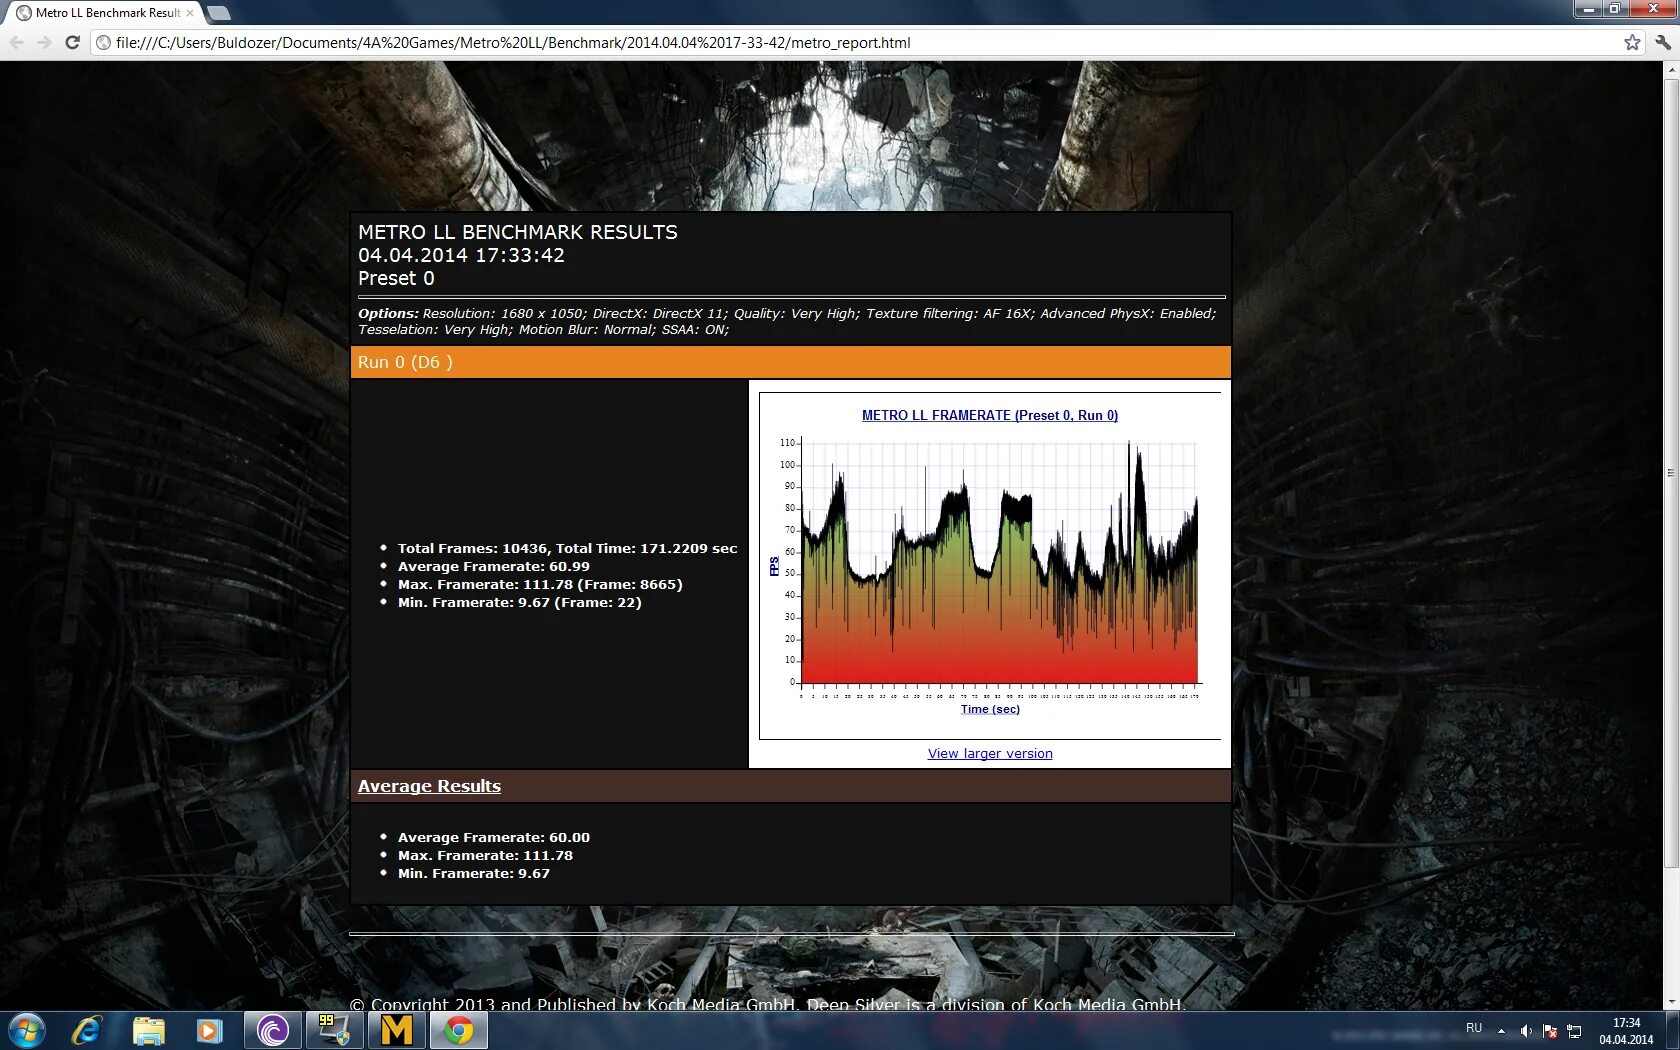Screen dimensions: 1680x1050
Task: Select the Metro LL Benchmark Result tab
Action: 105,13
